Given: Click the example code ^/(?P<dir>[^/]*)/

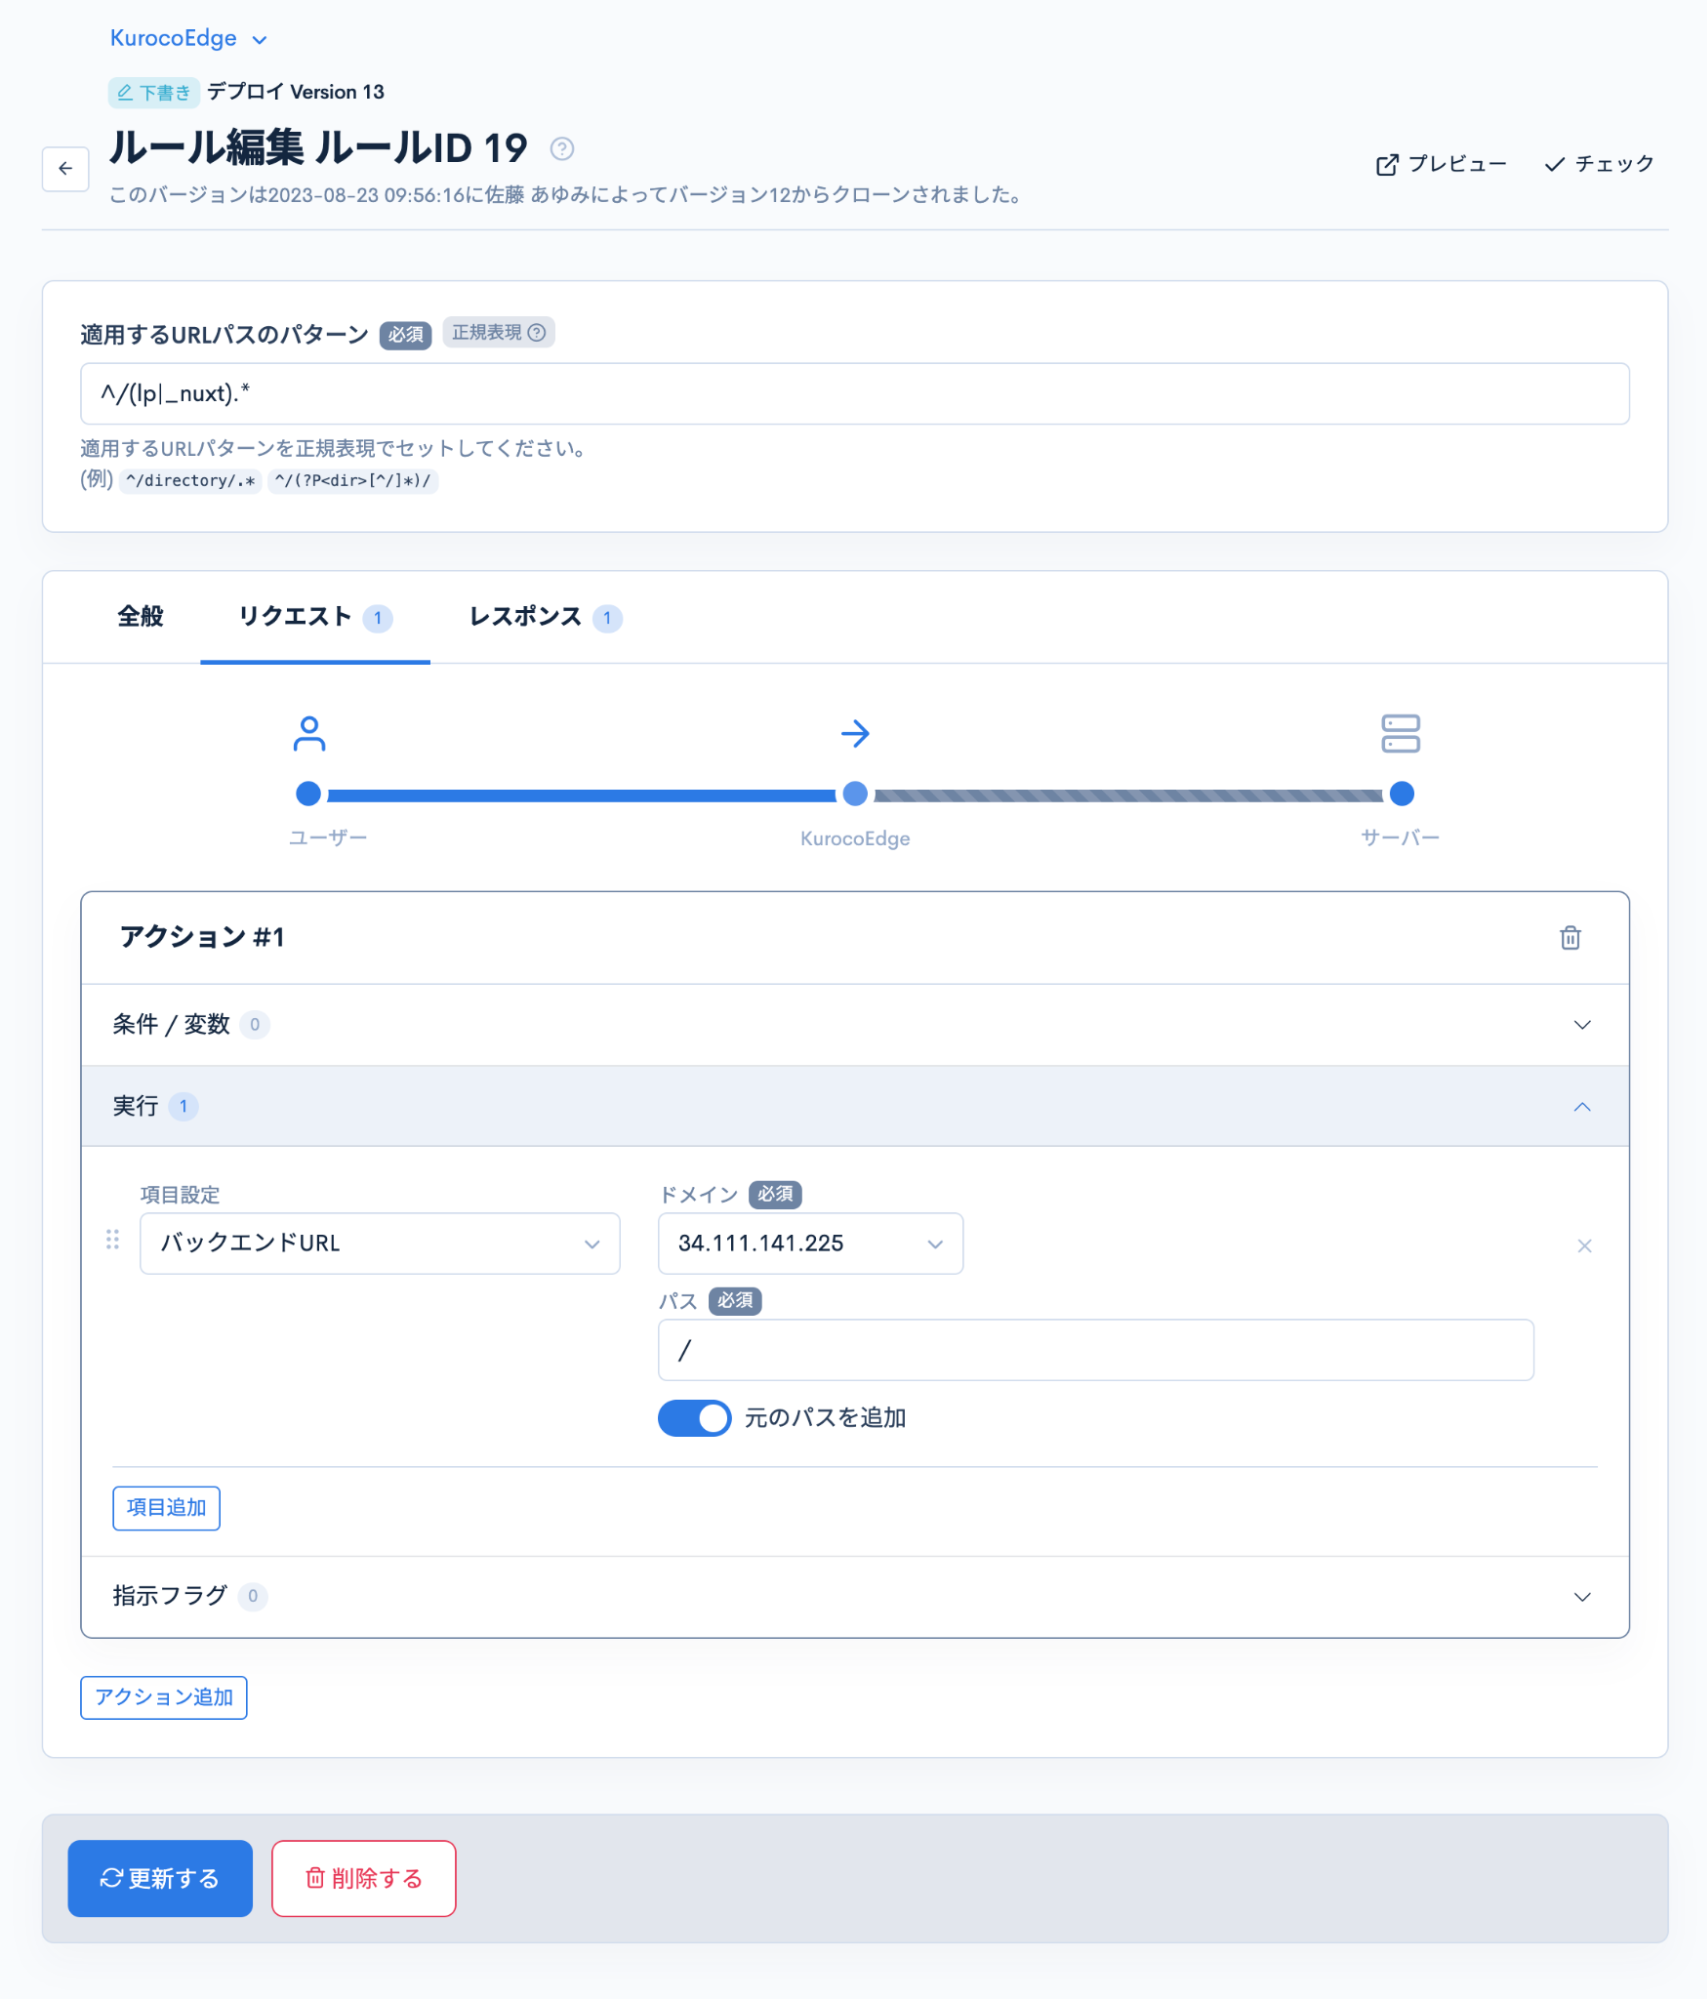Looking at the screenshot, I should tap(353, 480).
